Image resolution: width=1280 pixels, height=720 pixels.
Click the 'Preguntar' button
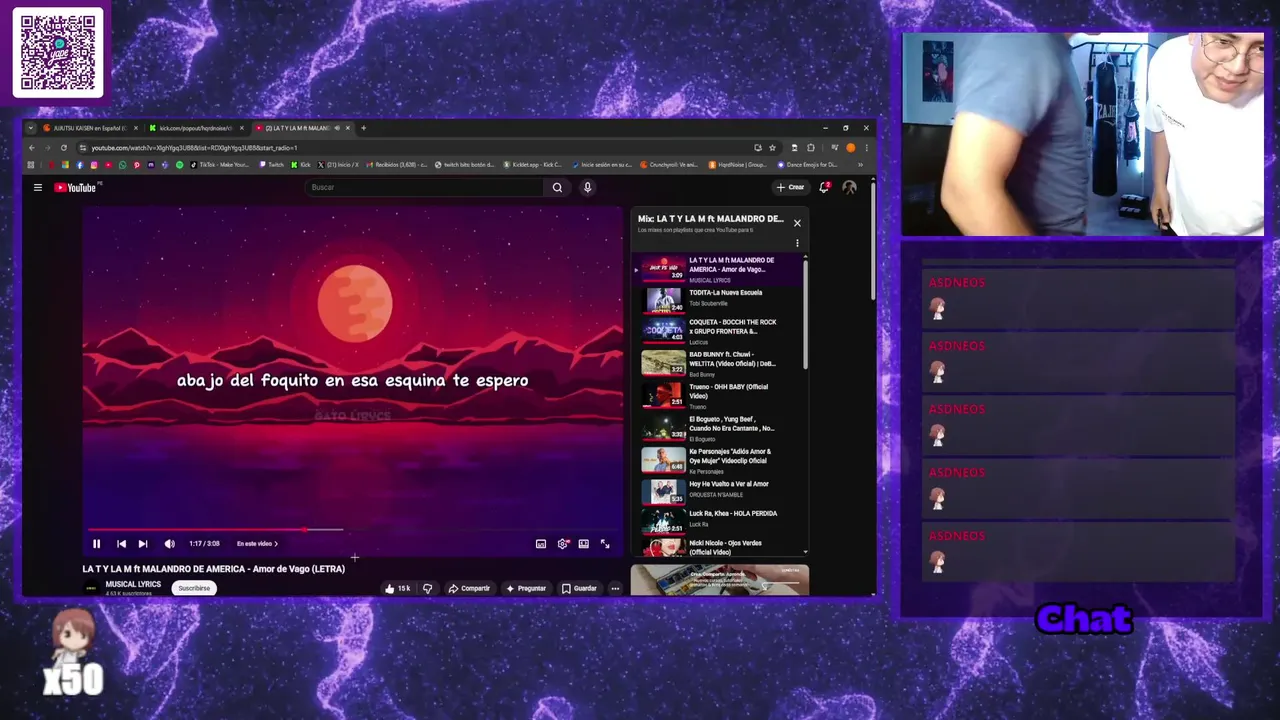coord(526,588)
